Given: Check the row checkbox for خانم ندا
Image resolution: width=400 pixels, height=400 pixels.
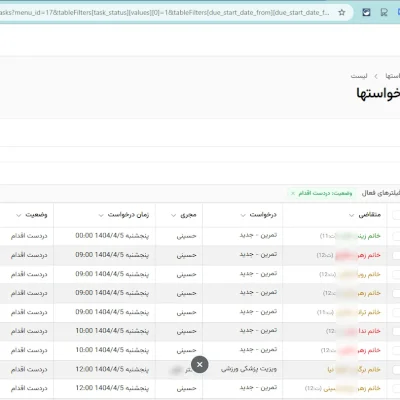Looking at the screenshot, I should [396, 331].
